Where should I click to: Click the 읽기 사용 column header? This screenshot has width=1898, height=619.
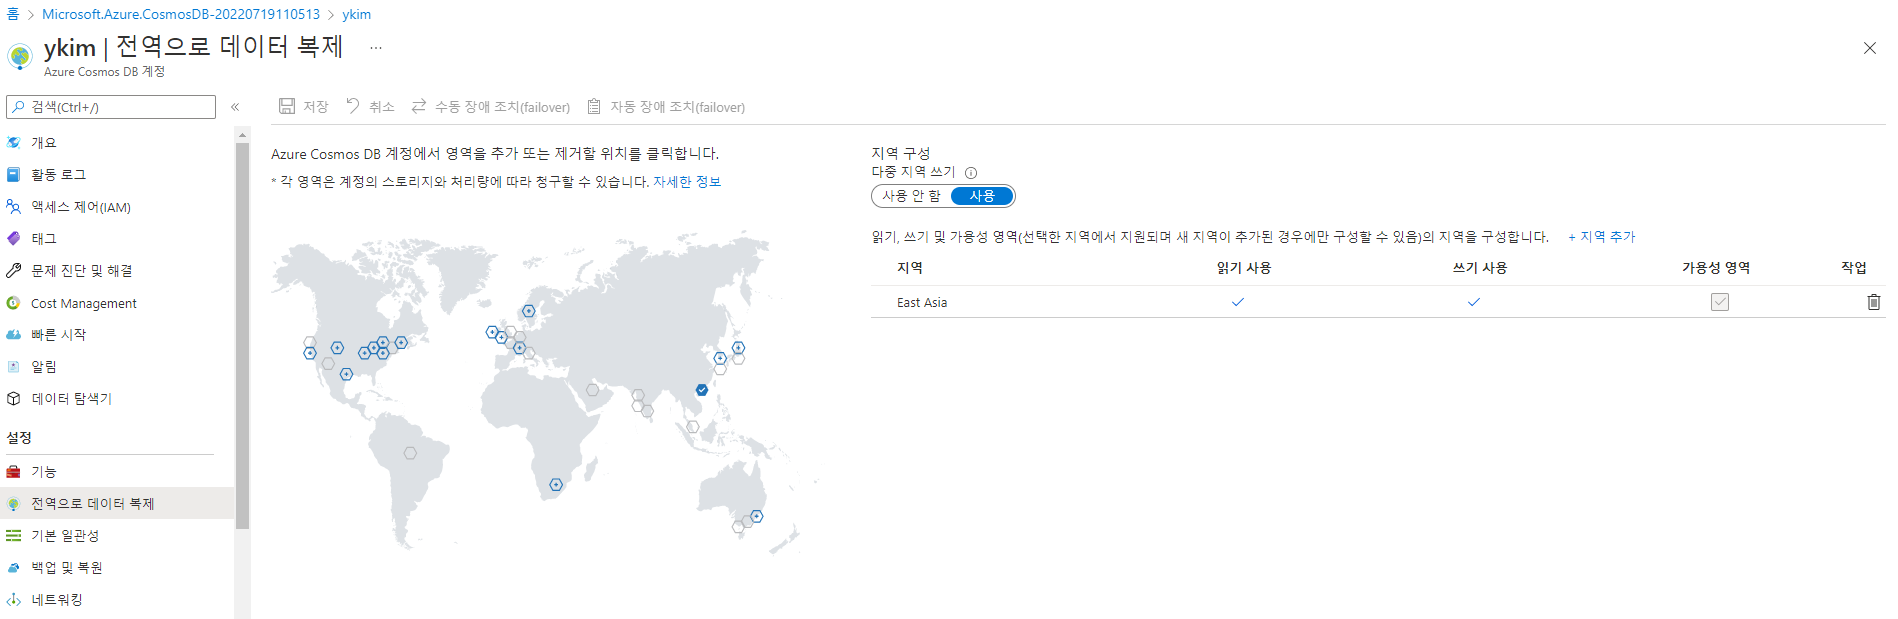tap(1244, 268)
